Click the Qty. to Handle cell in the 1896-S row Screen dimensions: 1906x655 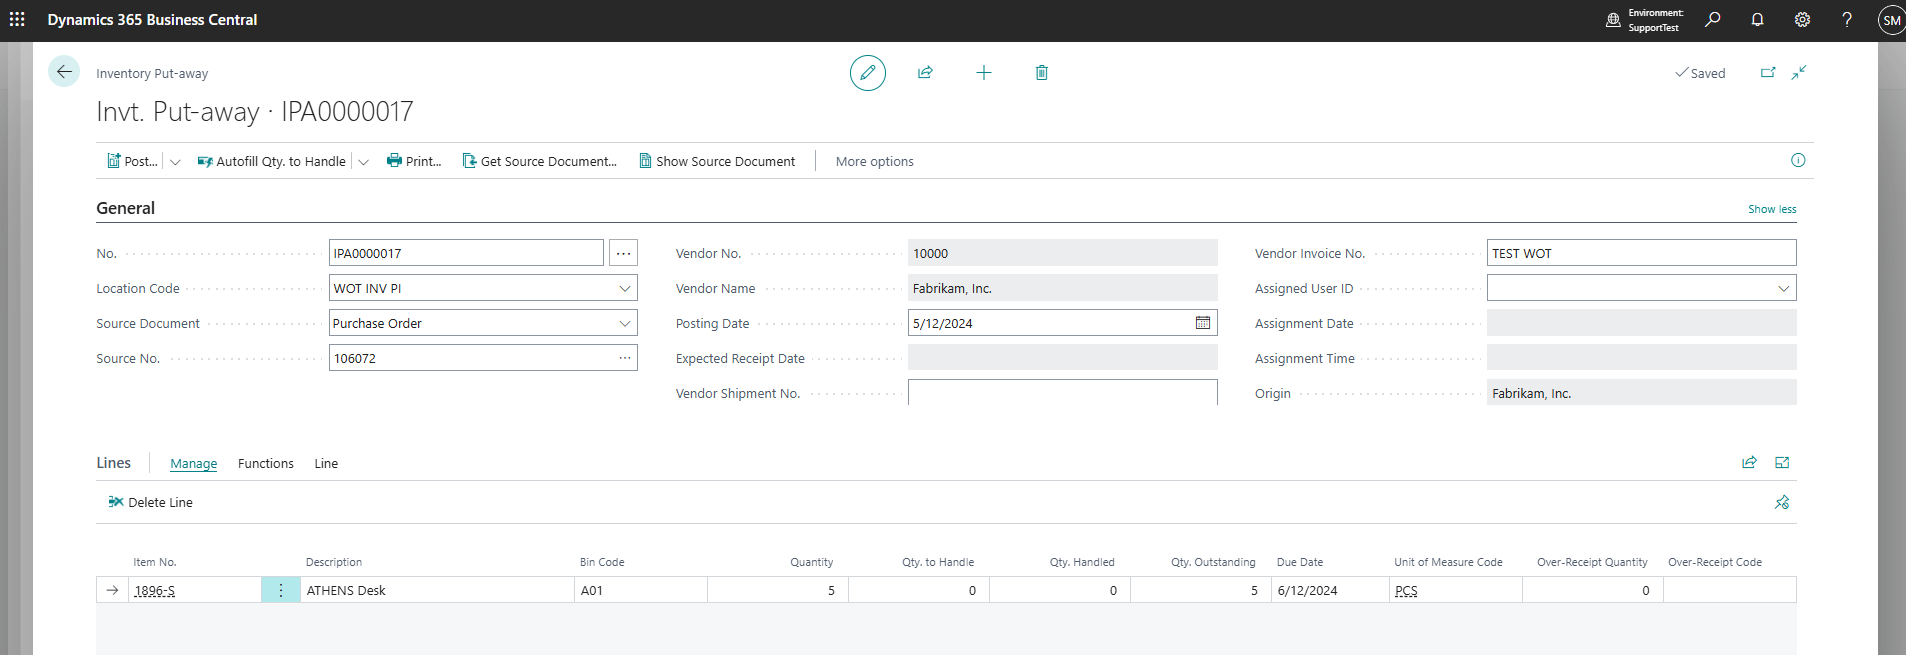(919, 590)
